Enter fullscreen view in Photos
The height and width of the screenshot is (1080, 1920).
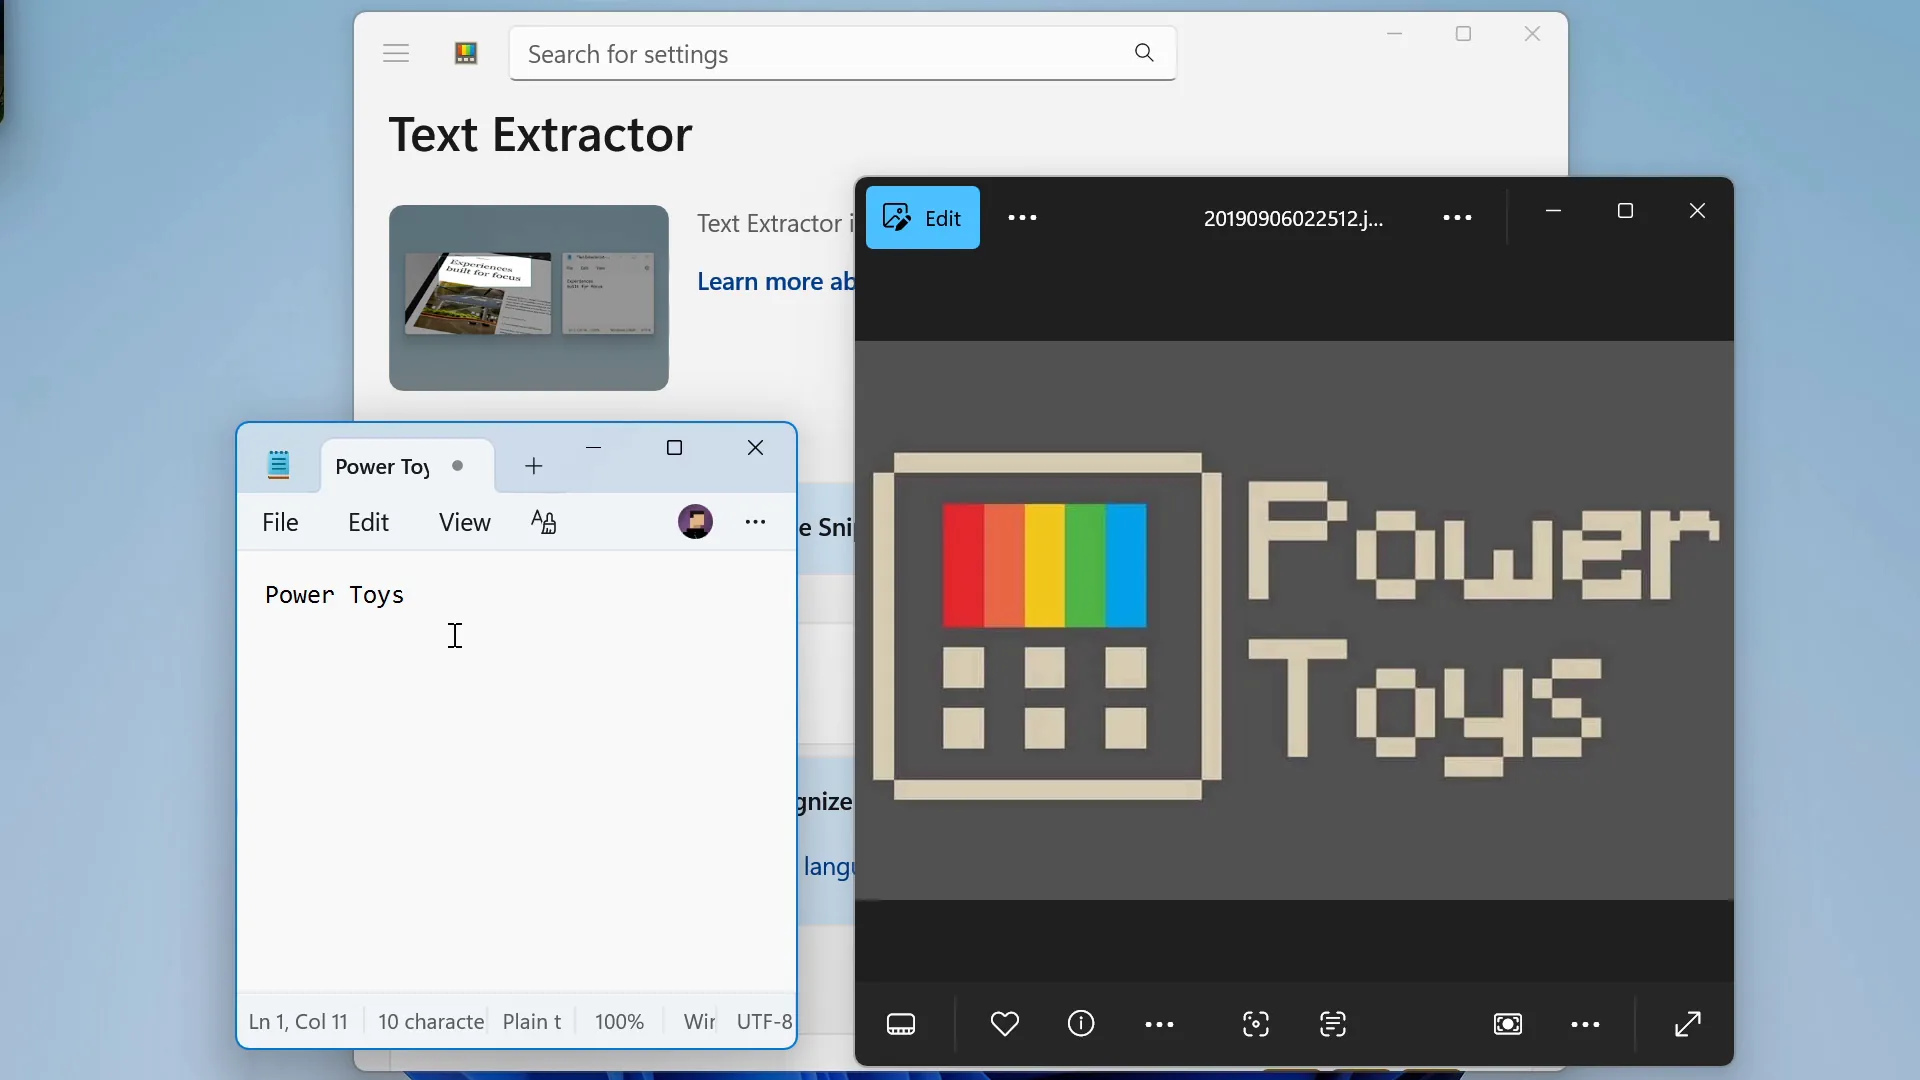point(1689,1024)
